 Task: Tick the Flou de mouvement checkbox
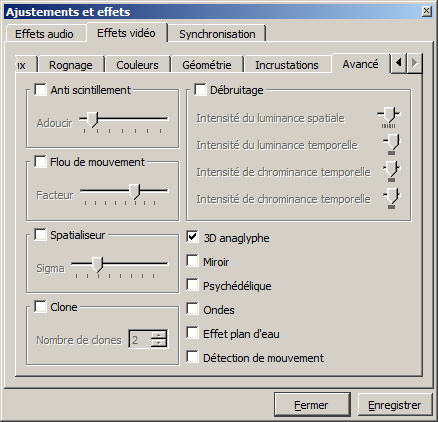click(x=40, y=162)
